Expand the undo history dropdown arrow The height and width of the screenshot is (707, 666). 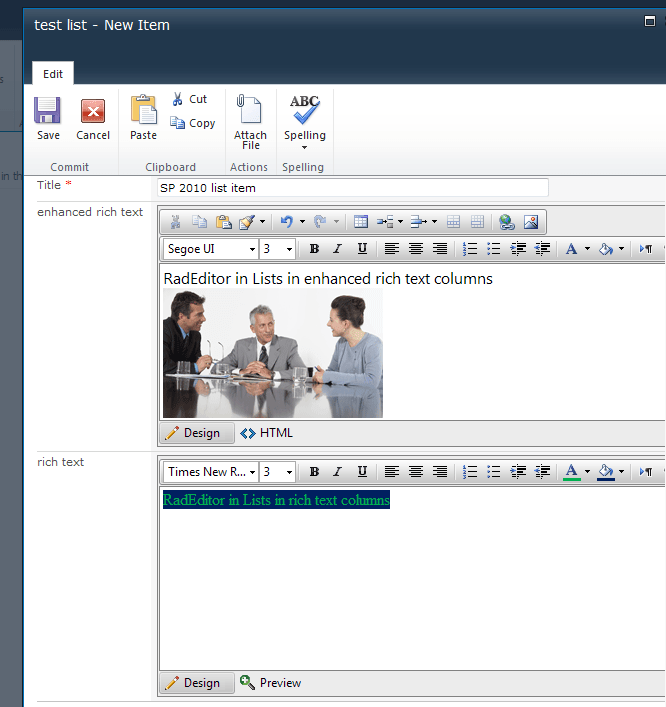pos(302,221)
